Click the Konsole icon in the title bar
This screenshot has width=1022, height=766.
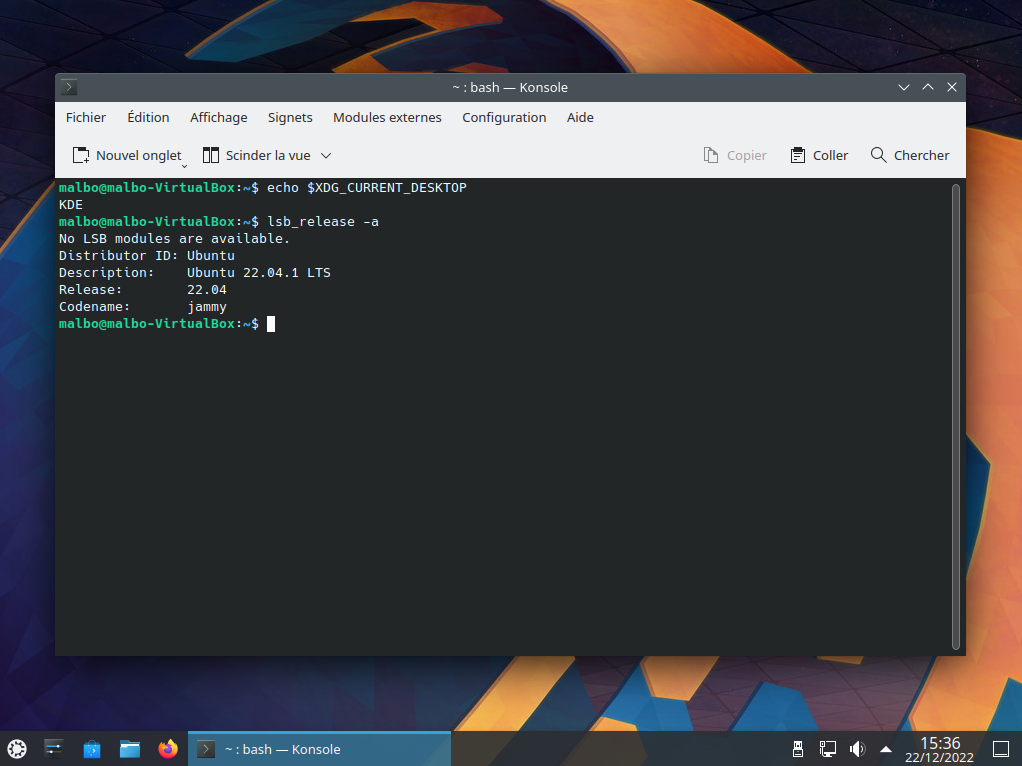(69, 87)
